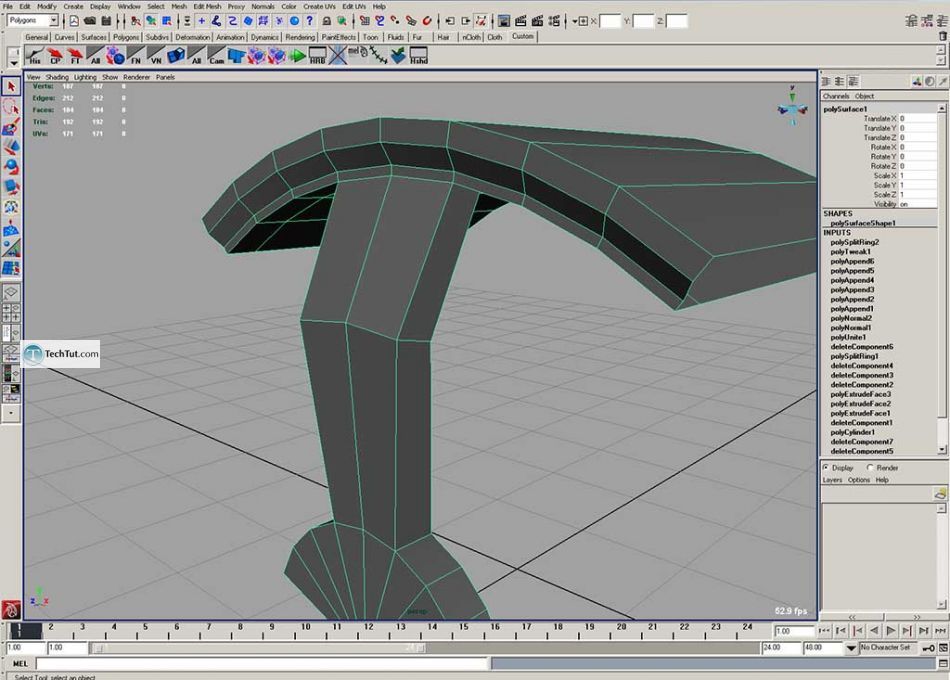Open Options menu in layer editor
The height and width of the screenshot is (680, 950).
click(859, 480)
